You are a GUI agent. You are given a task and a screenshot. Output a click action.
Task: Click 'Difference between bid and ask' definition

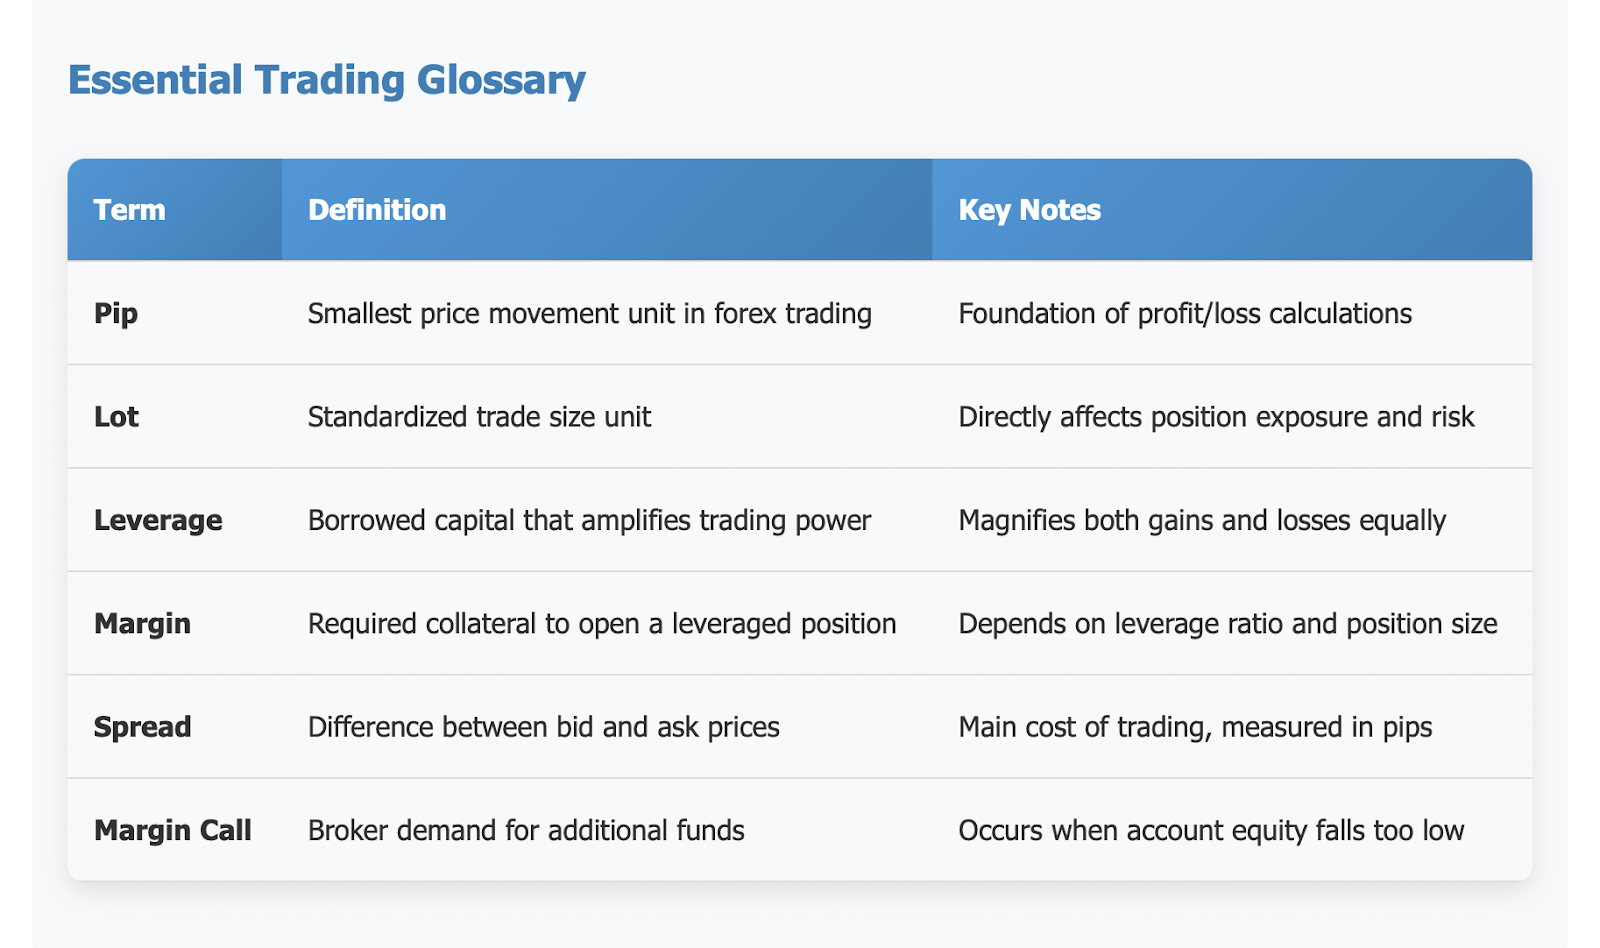pos(544,727)
